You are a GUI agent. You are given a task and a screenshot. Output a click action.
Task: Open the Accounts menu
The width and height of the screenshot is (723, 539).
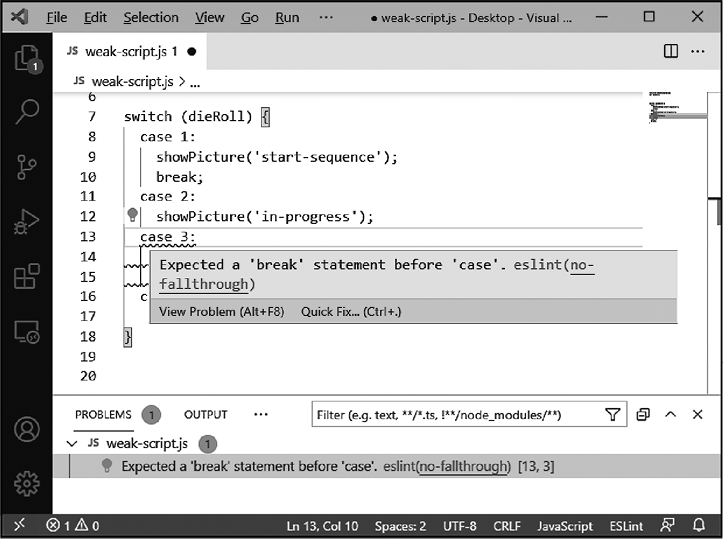tap(26, 430)
